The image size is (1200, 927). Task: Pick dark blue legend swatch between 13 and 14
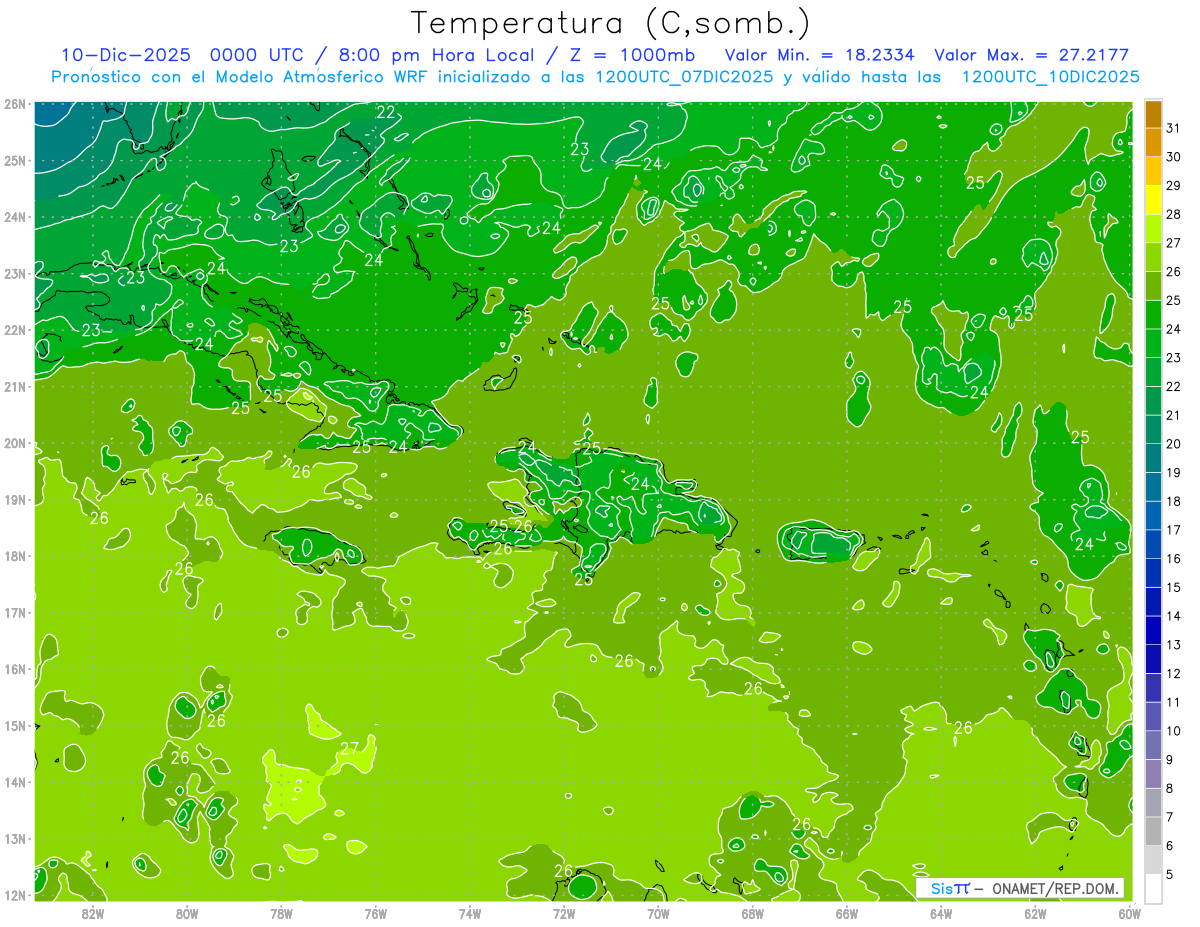1153,630
